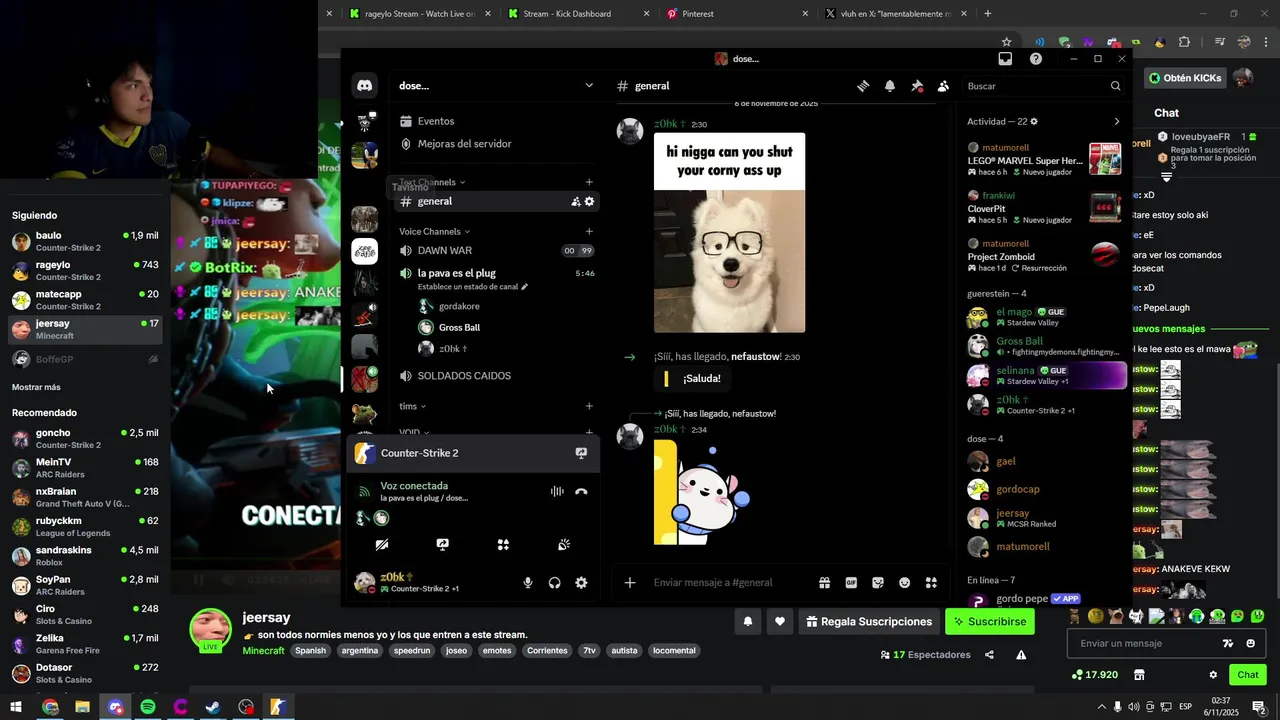Open Discord help question mark icon
1280x720 pixels.
click(x=1036, y=59)
